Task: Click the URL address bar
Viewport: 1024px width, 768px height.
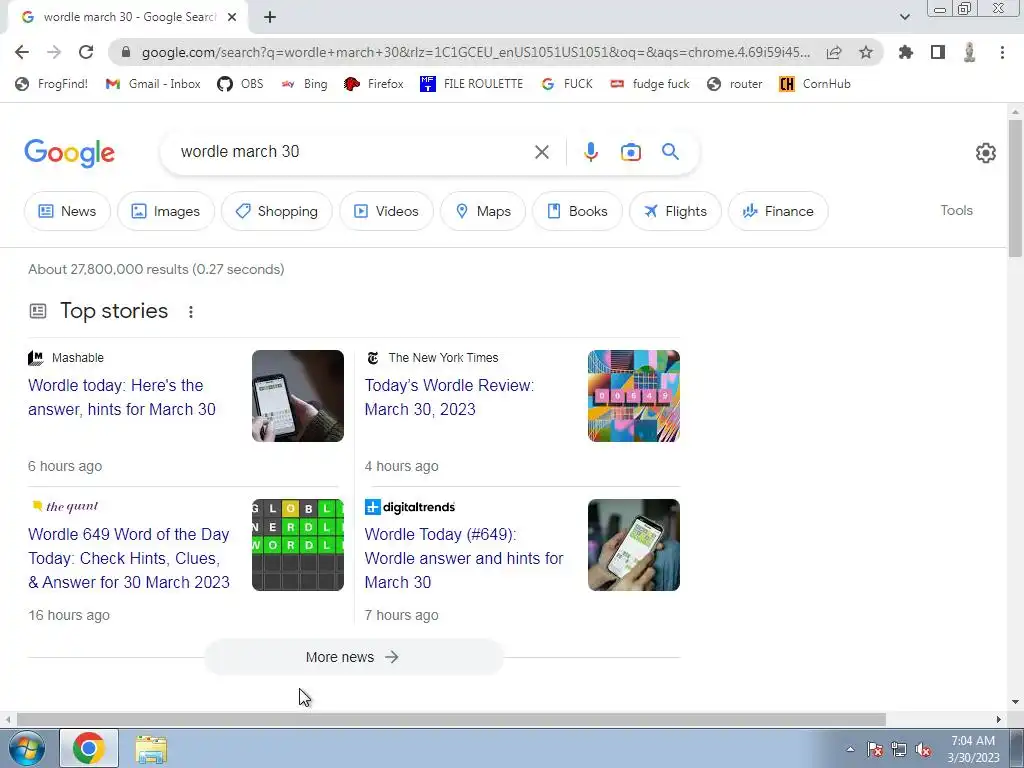Action: click(475, 52)
